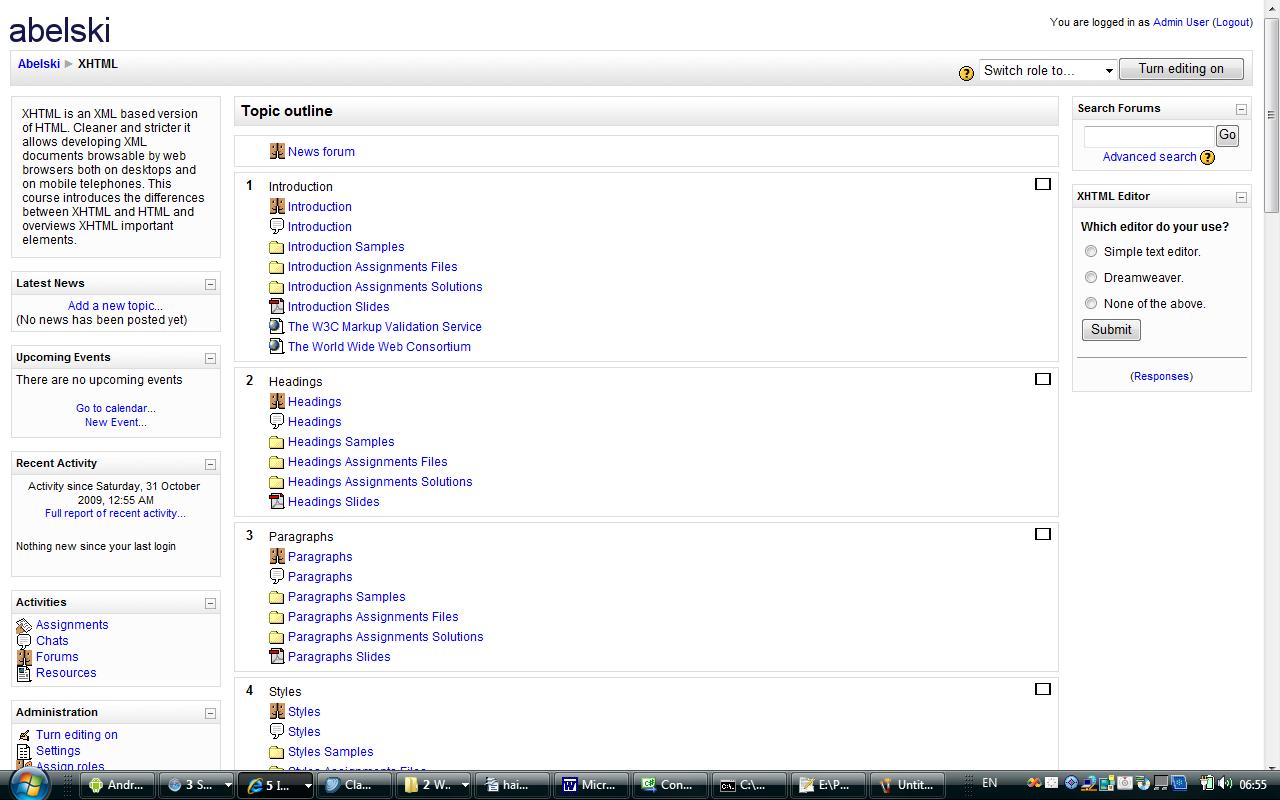The height and width of the screenshot is (800, 1280).
Task: Click the Go search button
Action: click(1227, 135)
